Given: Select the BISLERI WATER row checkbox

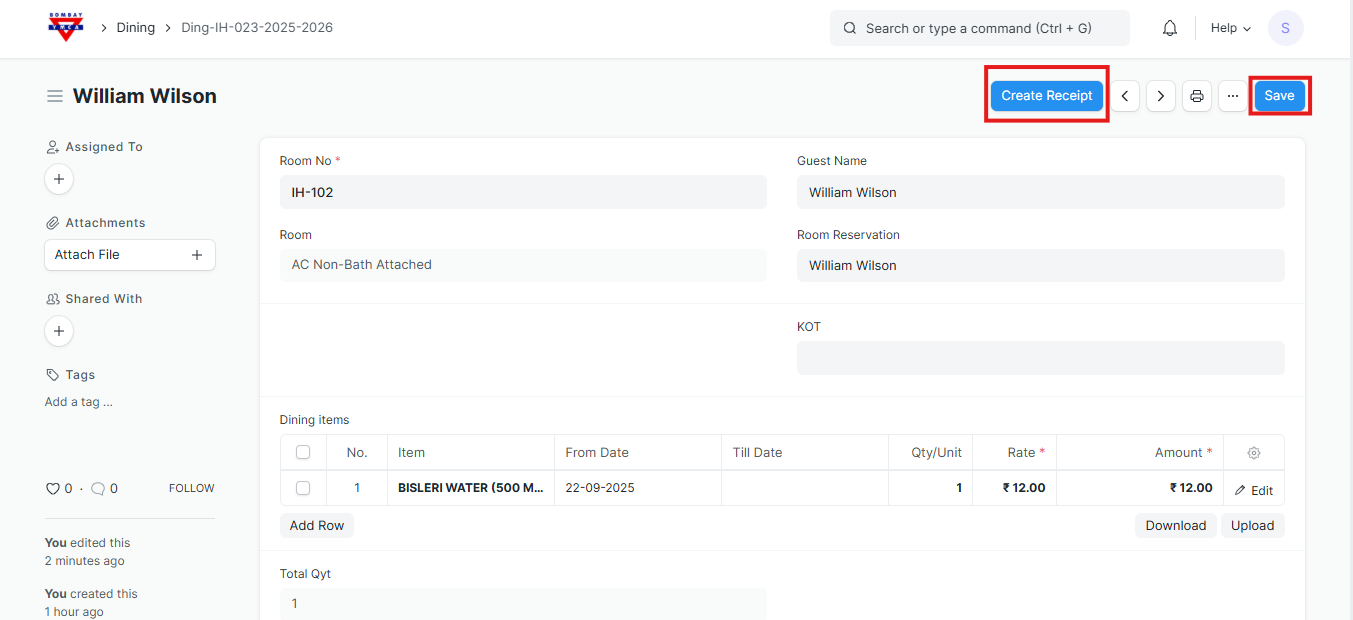Looking at the screenshot, I should click(x=303, y=488).
